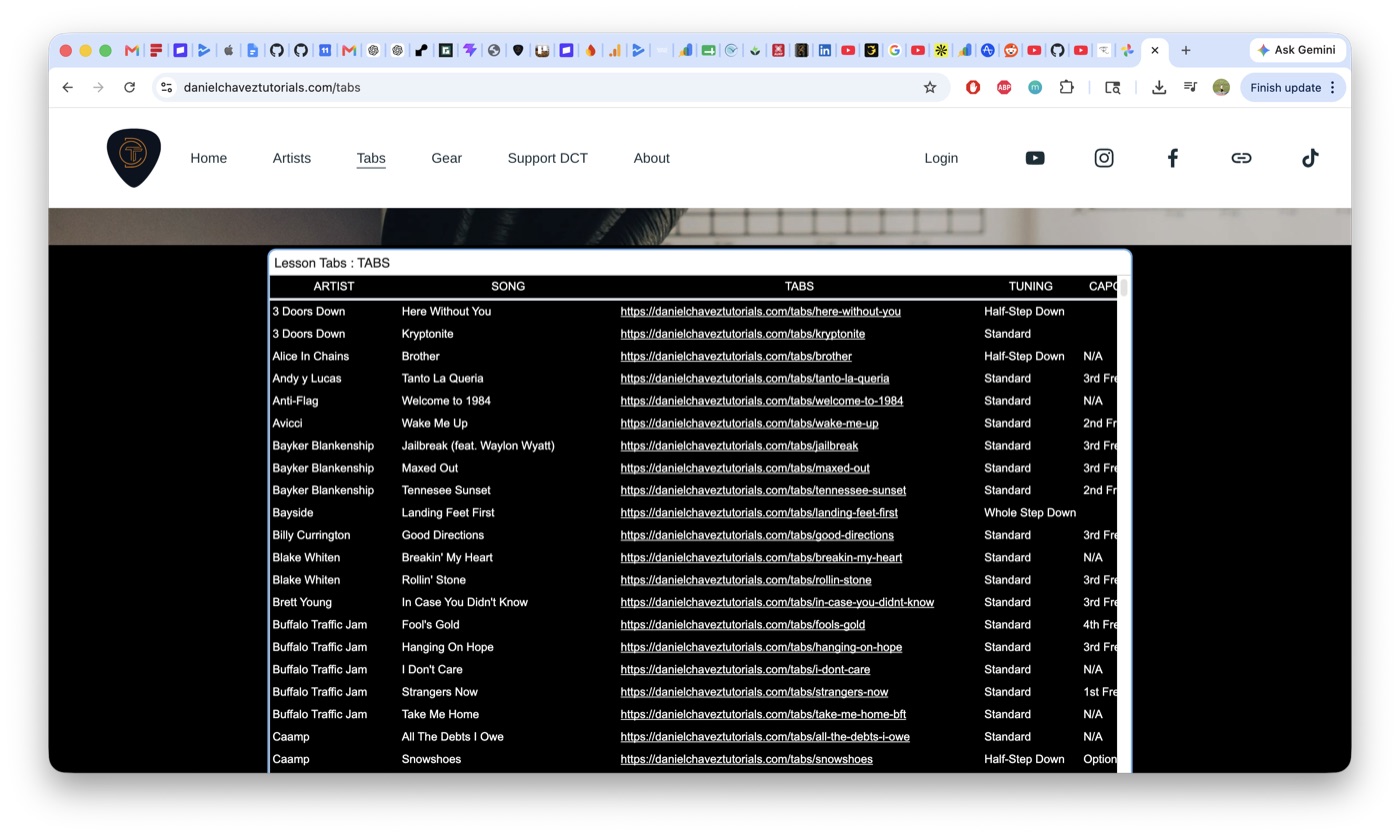
Task: Open a new tab with plus button
Action: tap(1186, 50)
